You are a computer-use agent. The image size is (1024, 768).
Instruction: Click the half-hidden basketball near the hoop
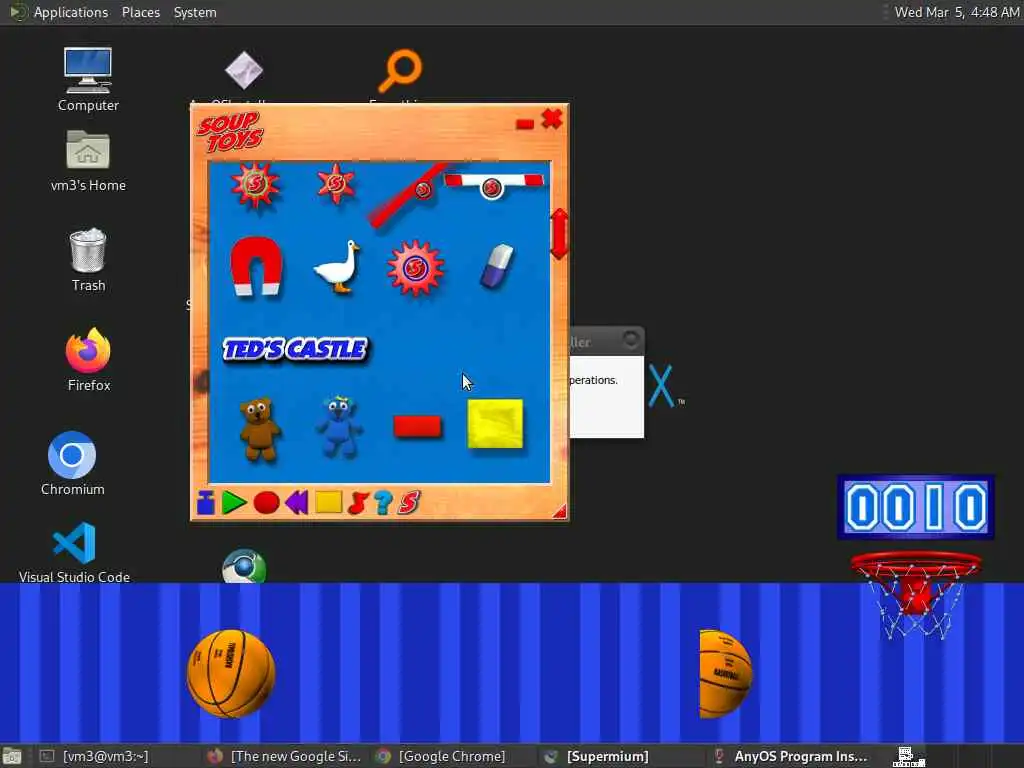pyautogui.click(x=725, y=674)
